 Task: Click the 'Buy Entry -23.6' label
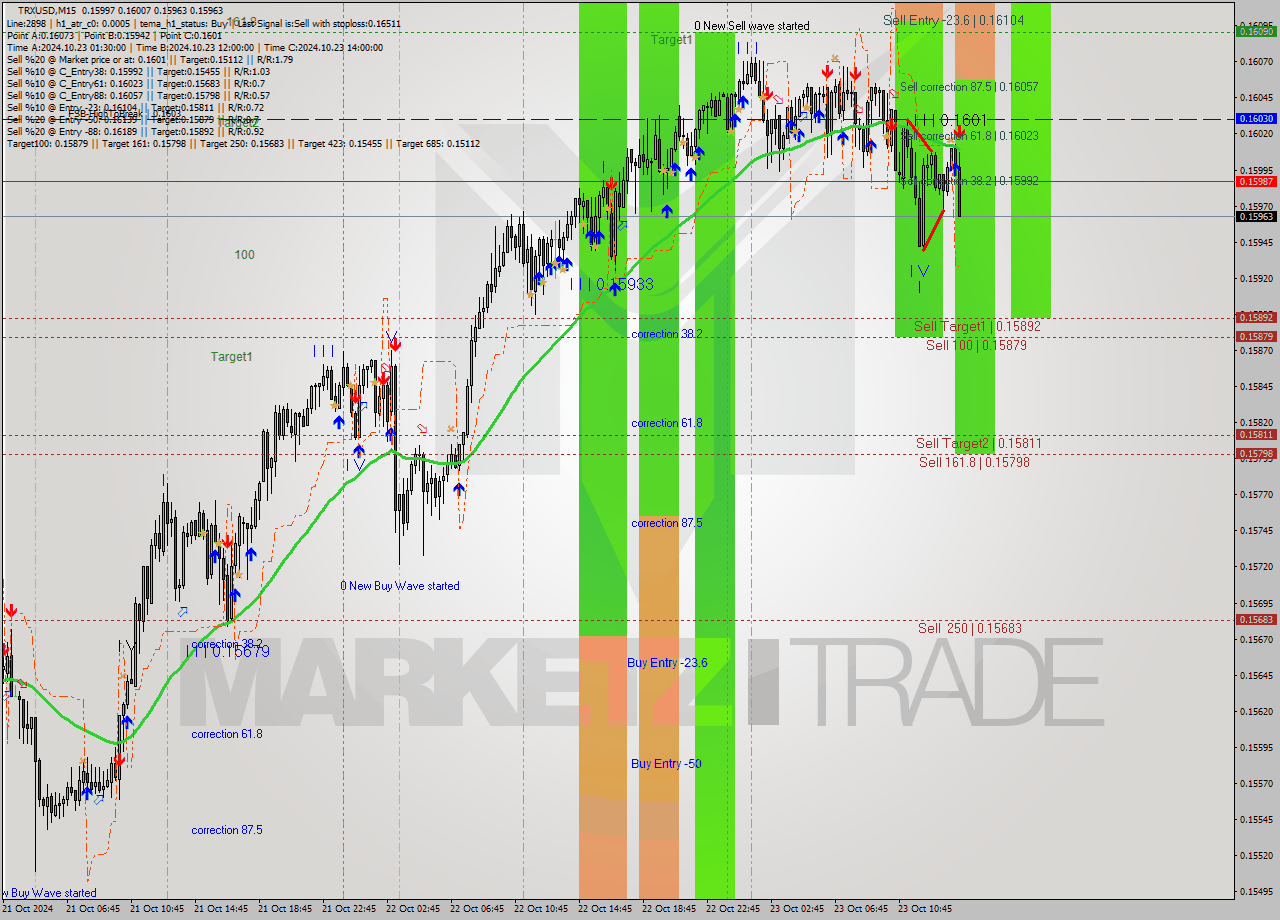click(667, 663)
